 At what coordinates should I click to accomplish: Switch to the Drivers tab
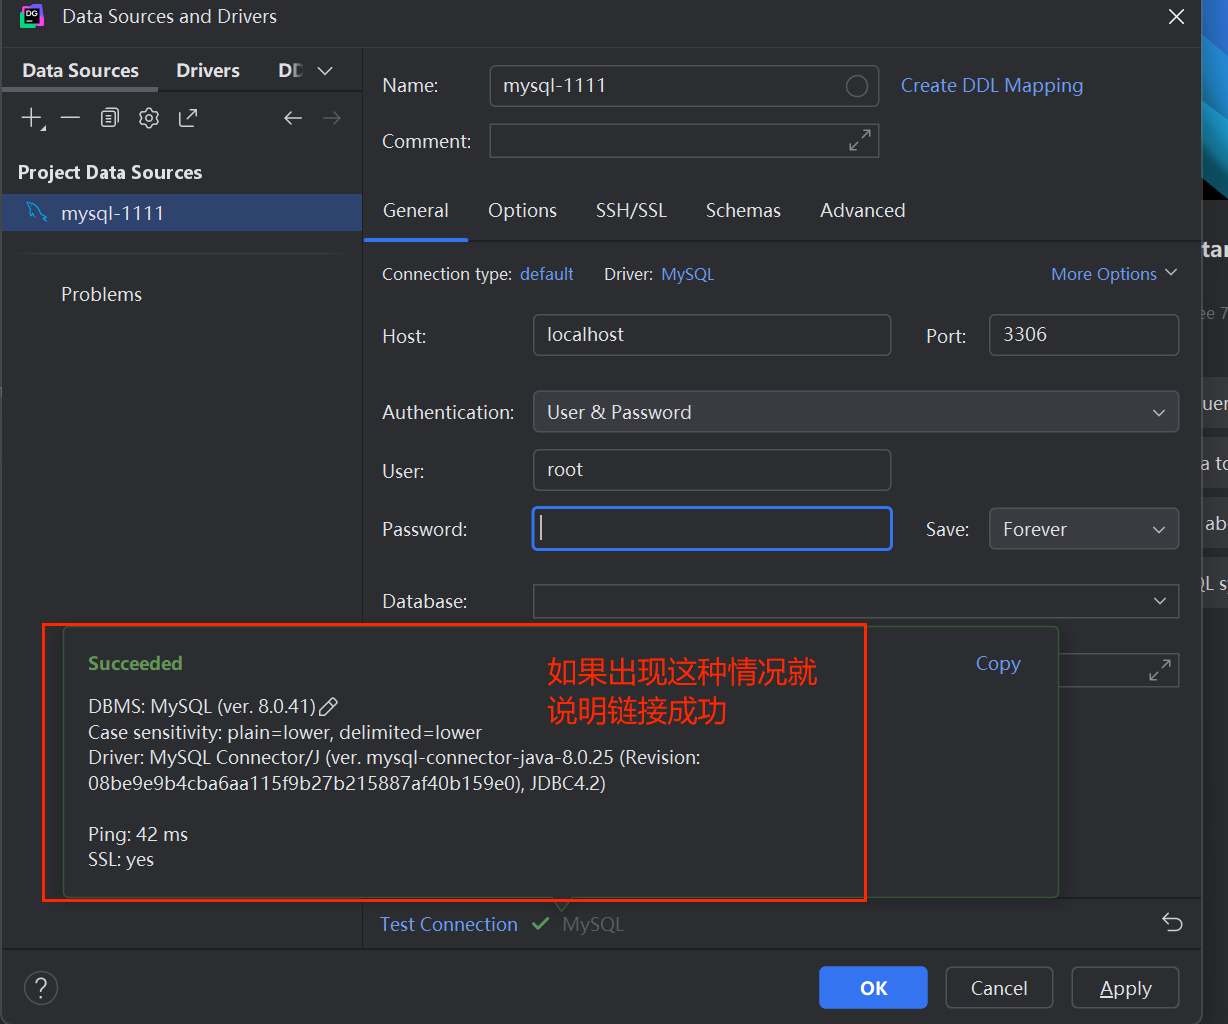pyautogui.click(x=208, y=70)
